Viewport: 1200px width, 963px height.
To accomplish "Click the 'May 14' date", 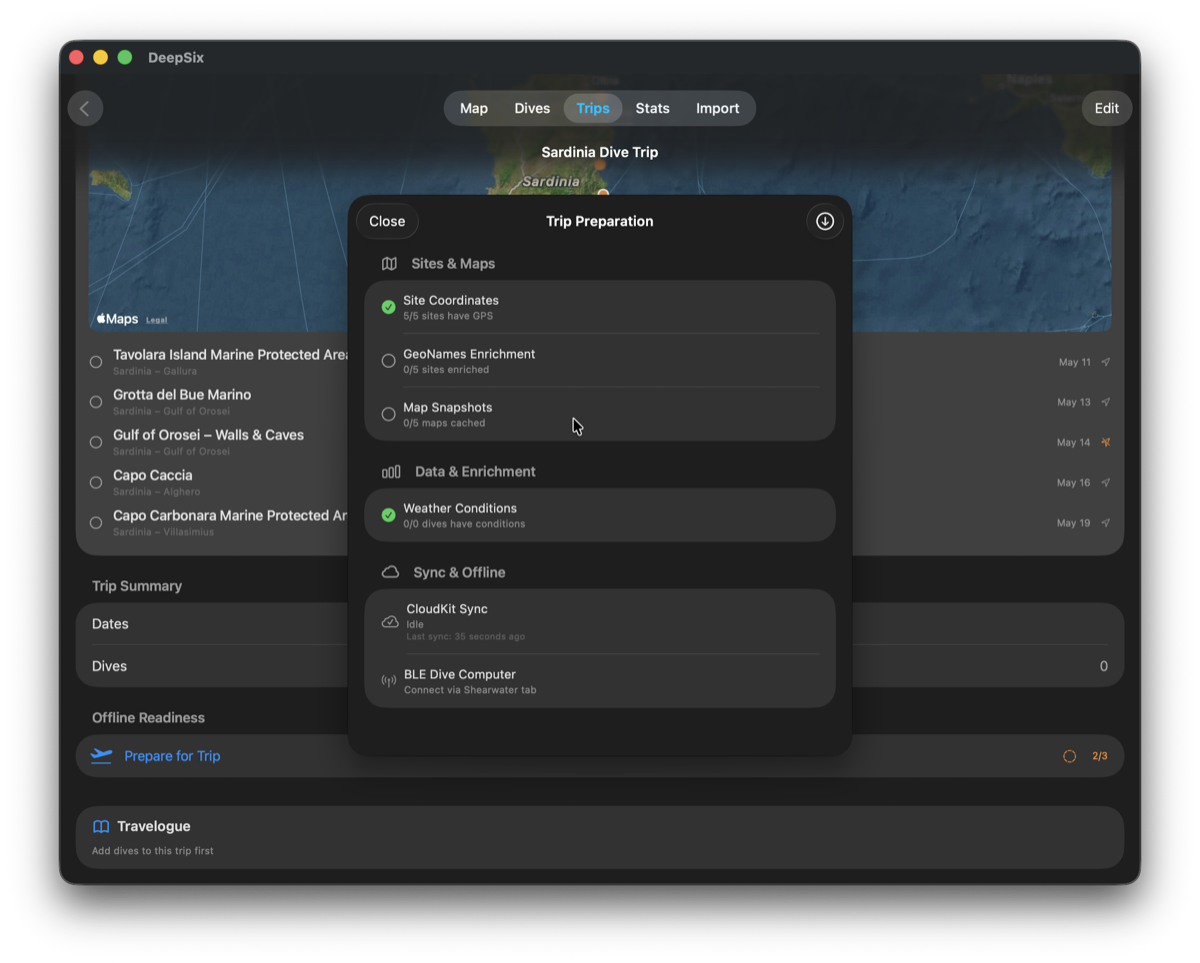I will [x=1074, y=442].
